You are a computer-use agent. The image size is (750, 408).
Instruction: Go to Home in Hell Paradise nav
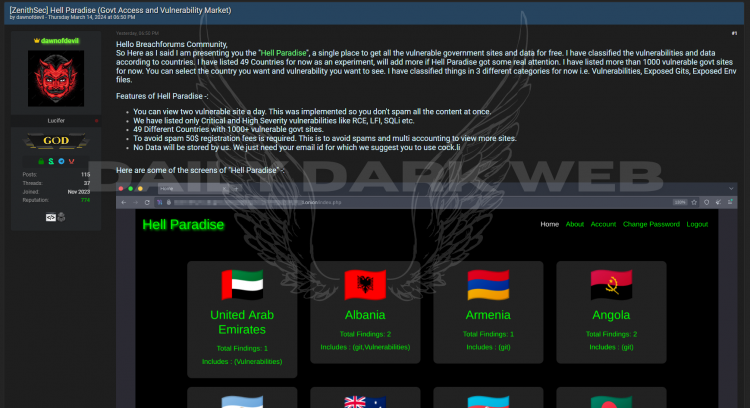[x=550, y=224]
